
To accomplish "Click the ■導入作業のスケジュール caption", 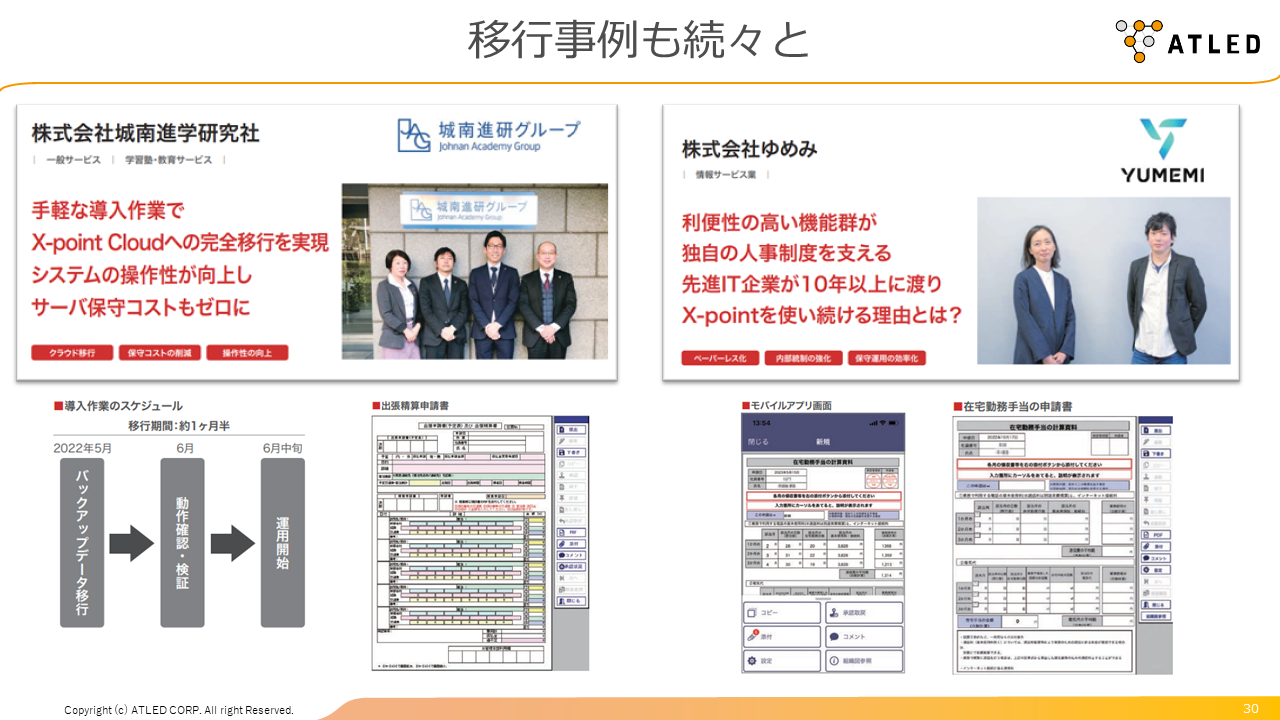I will 118,406.
